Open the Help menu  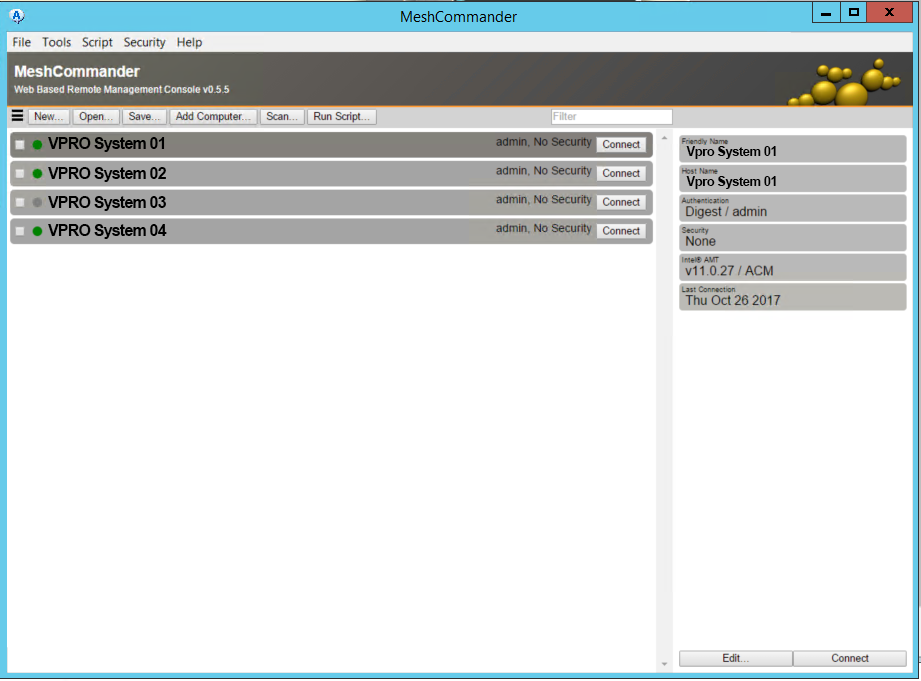point(189,42)
